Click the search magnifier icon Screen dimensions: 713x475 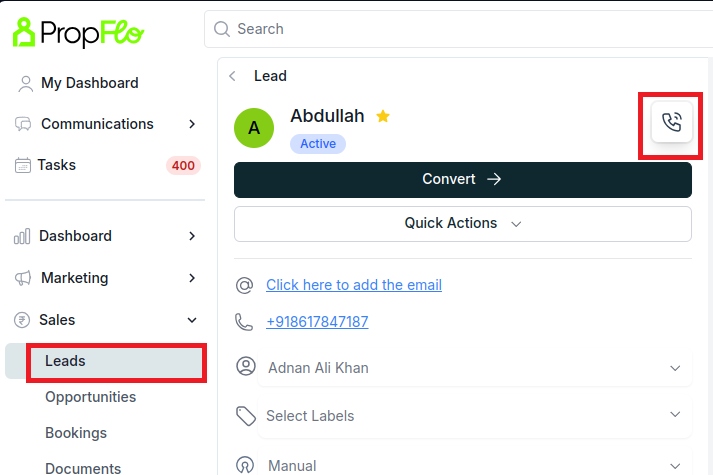[x=221, y=29]
